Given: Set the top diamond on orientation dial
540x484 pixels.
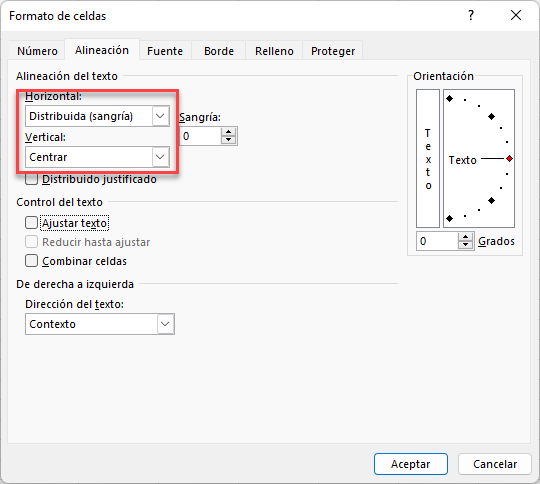Looking at the screenshot, I should (449, 99).
